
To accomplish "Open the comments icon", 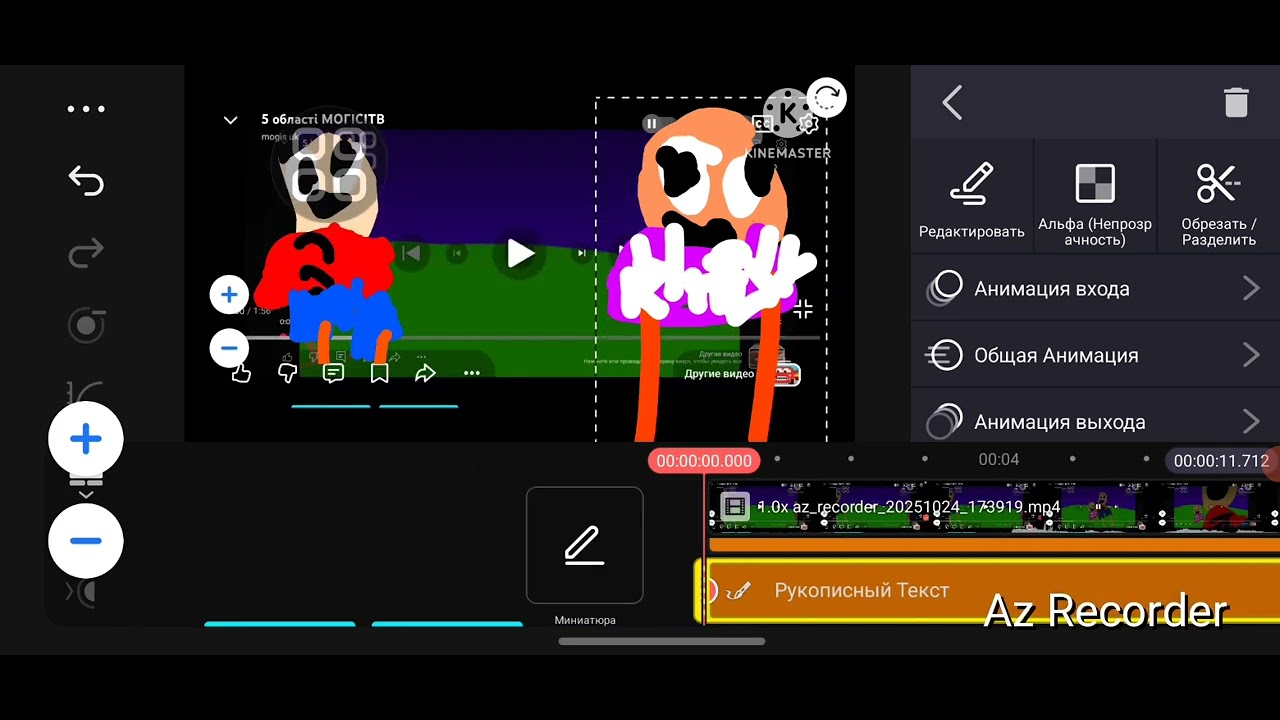I will pyautogui.click(x=333, y=373).
